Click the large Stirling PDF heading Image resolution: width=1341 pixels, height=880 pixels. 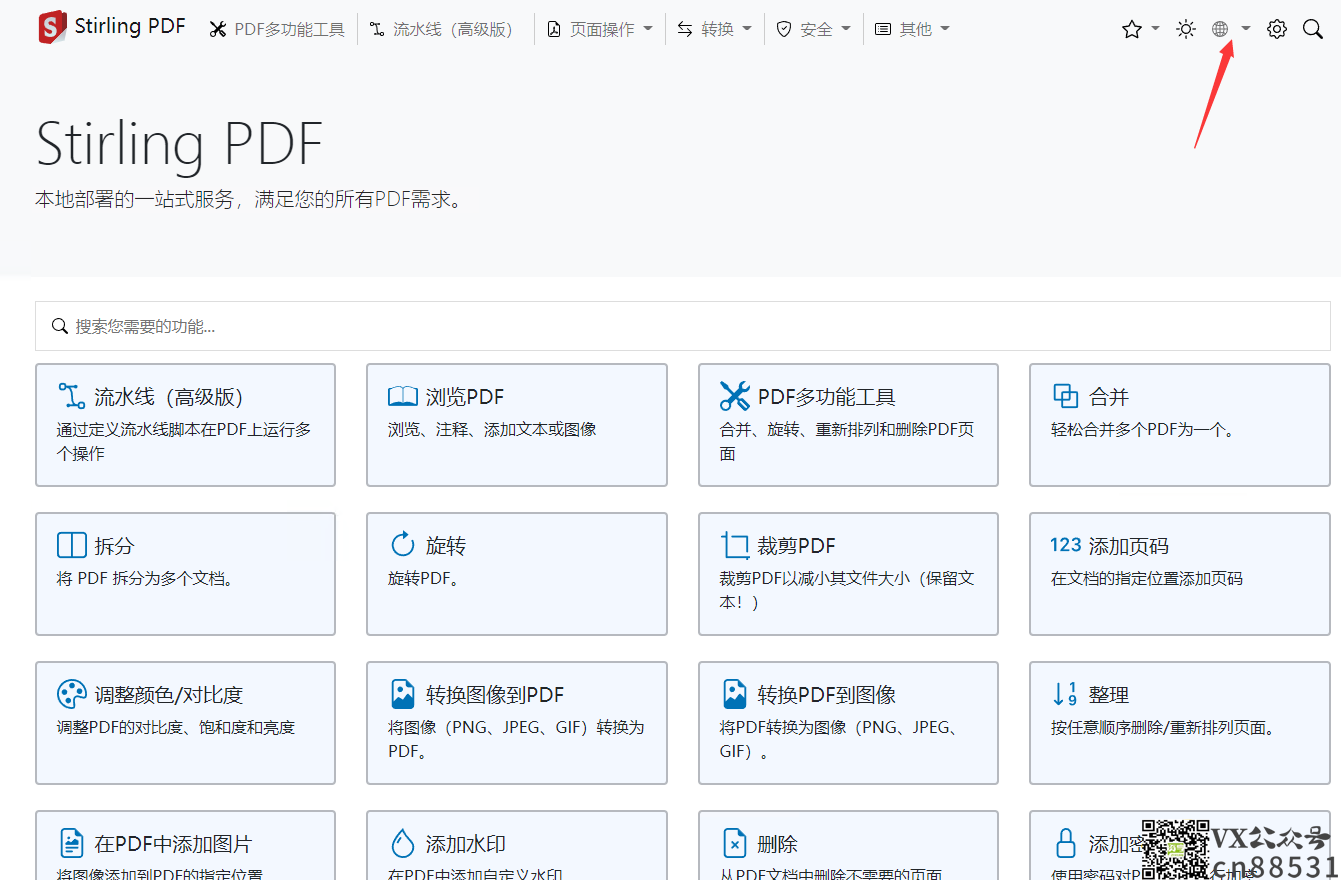pos(180,143)
